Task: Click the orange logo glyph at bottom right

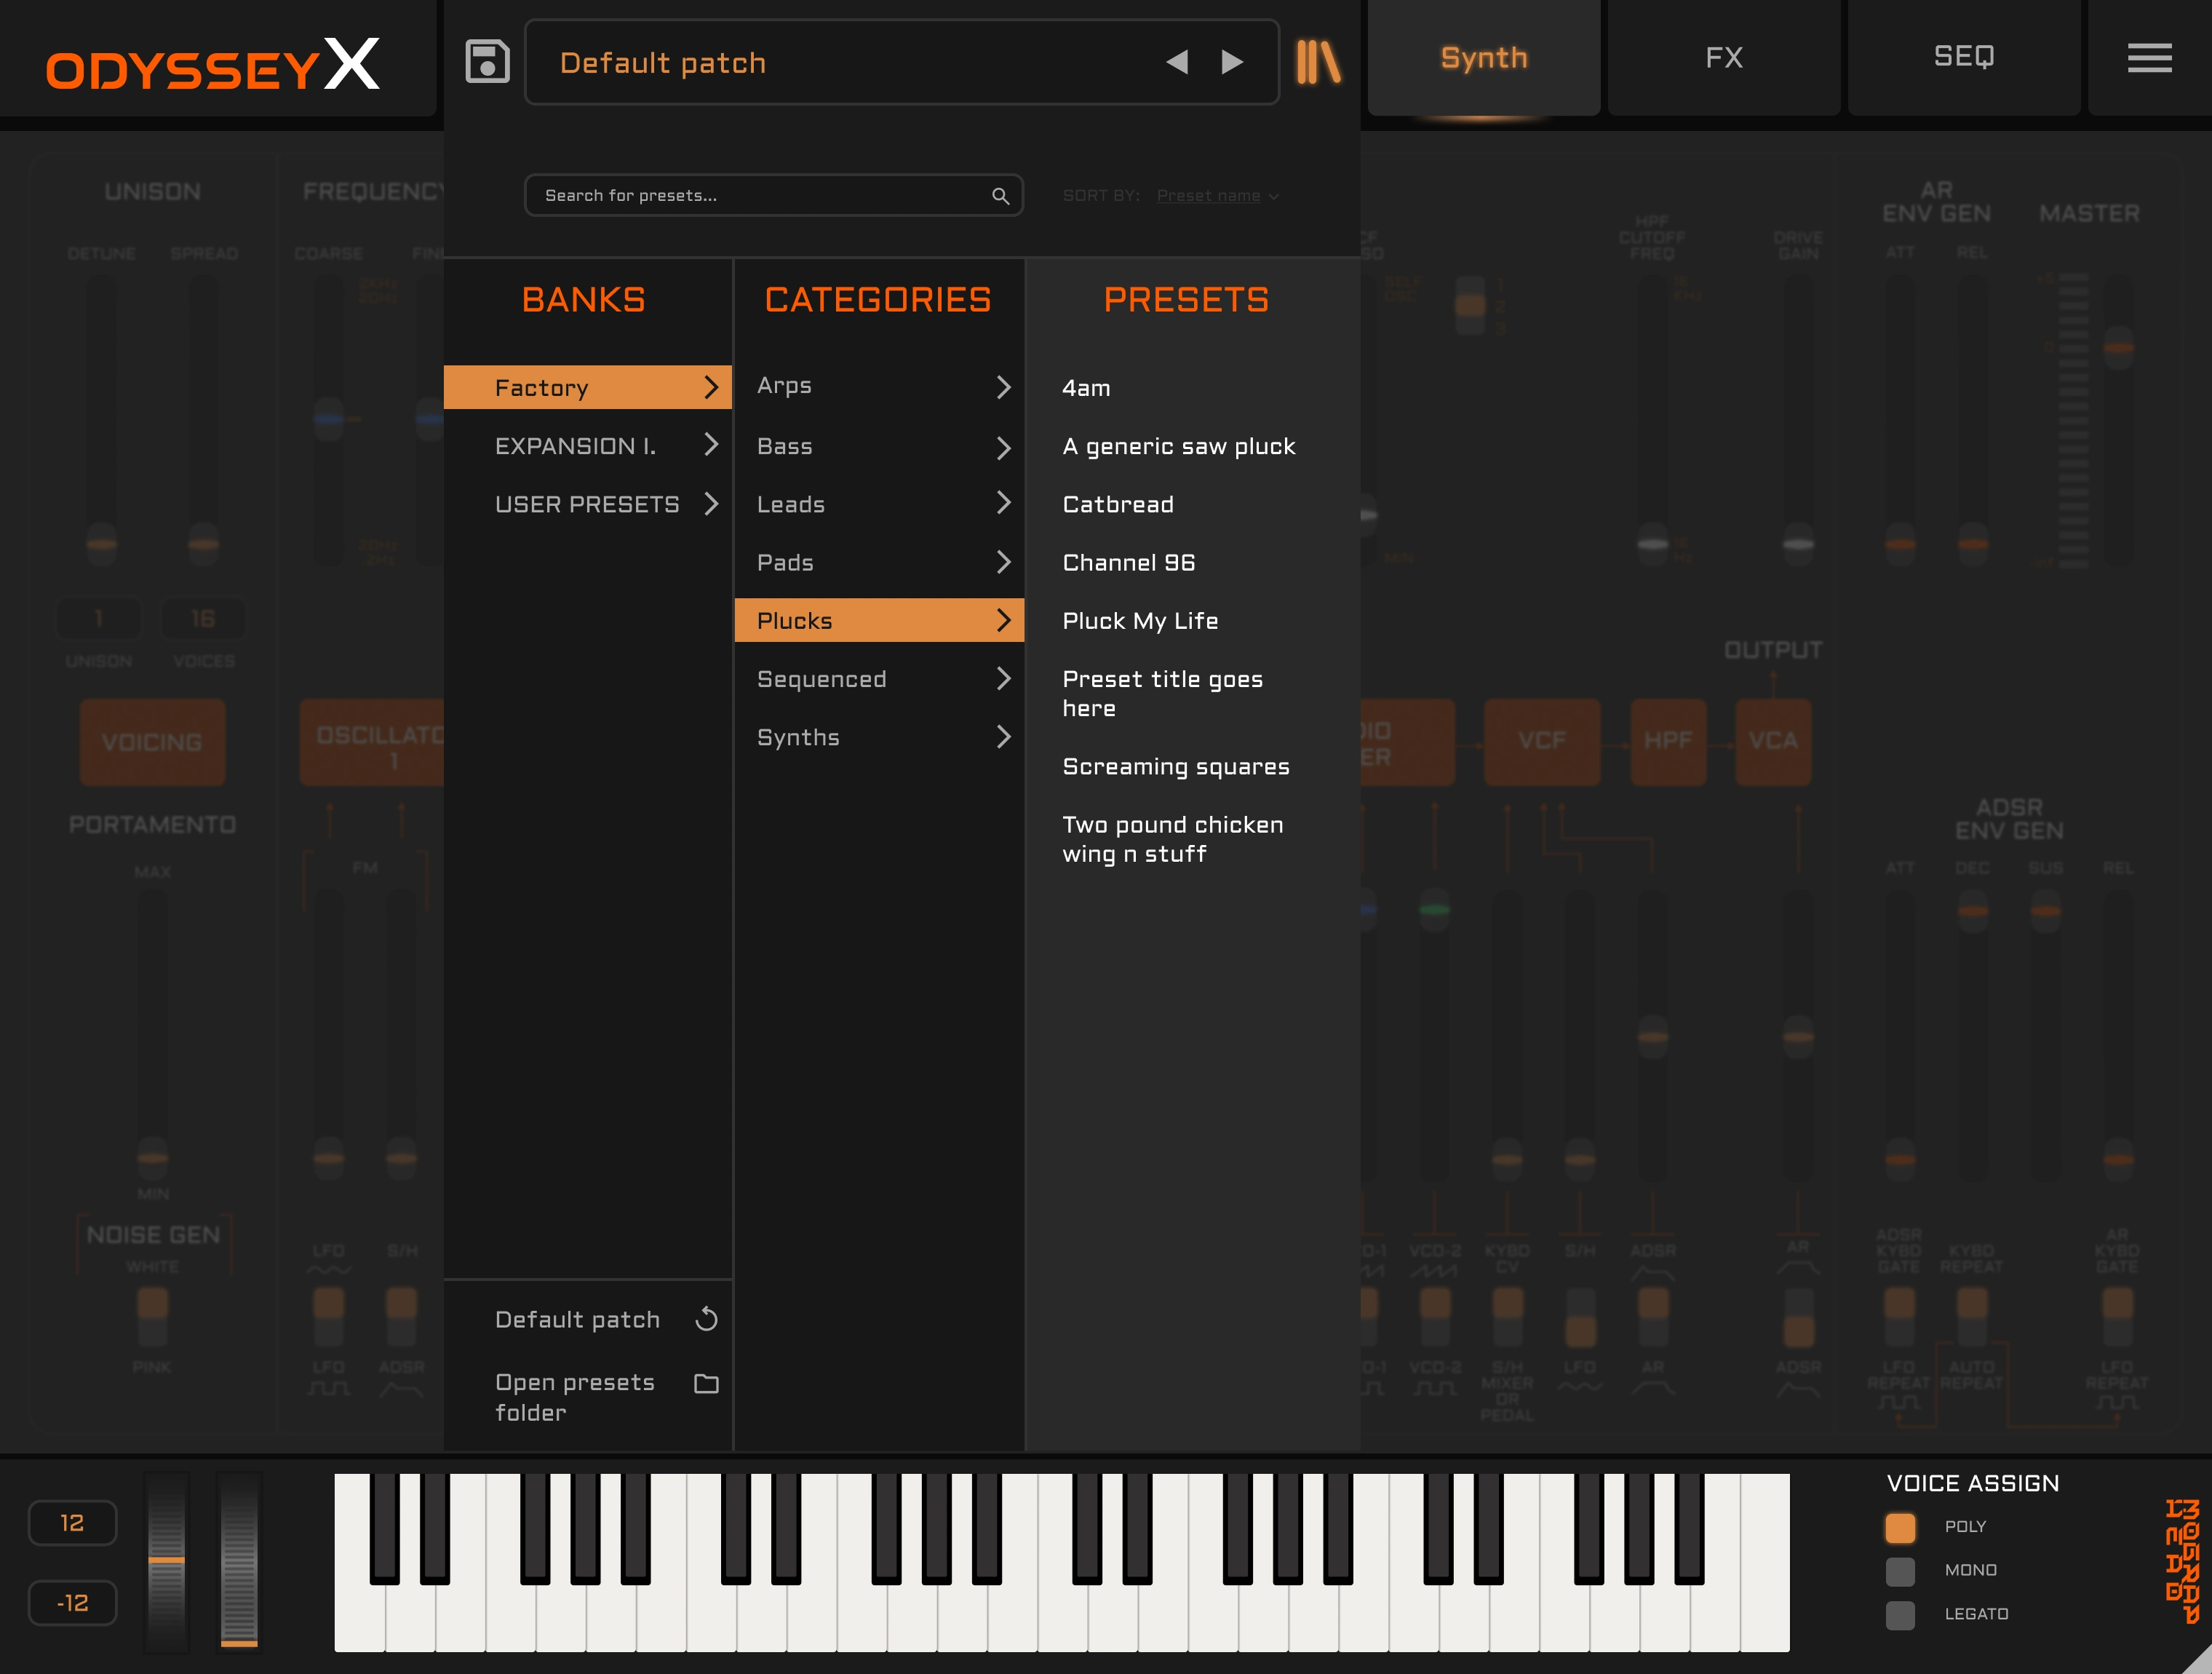Action: 2182,1560
